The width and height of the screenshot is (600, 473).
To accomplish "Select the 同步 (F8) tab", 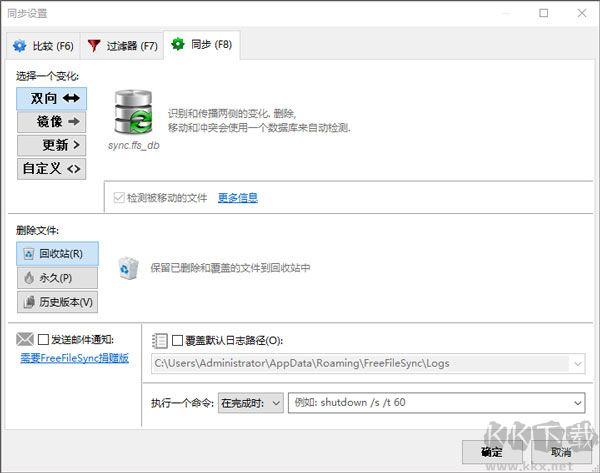I will point(202,45).
